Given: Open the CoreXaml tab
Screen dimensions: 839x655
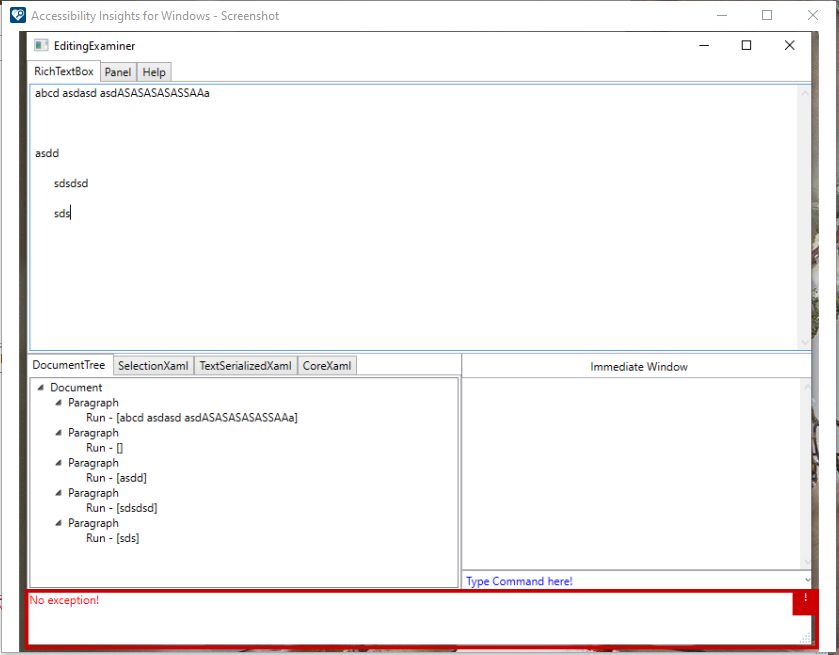Looking at the screenshot, I should [x=326, y=365].
